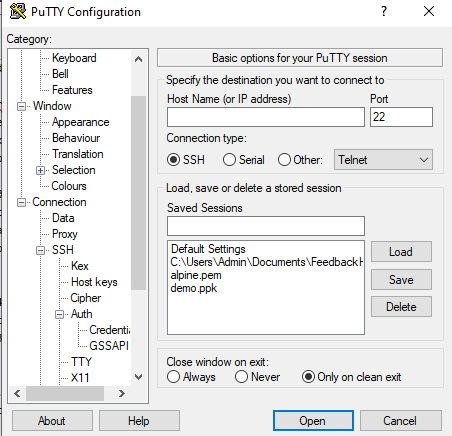Select the Other connection type
Viewport: 452px width, 436px height.
pyautogui.click(x=300, y=160)
